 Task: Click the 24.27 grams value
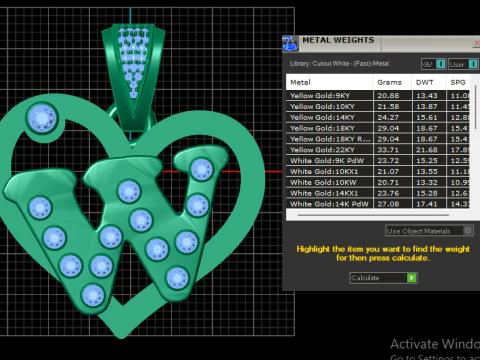[388, 117]
